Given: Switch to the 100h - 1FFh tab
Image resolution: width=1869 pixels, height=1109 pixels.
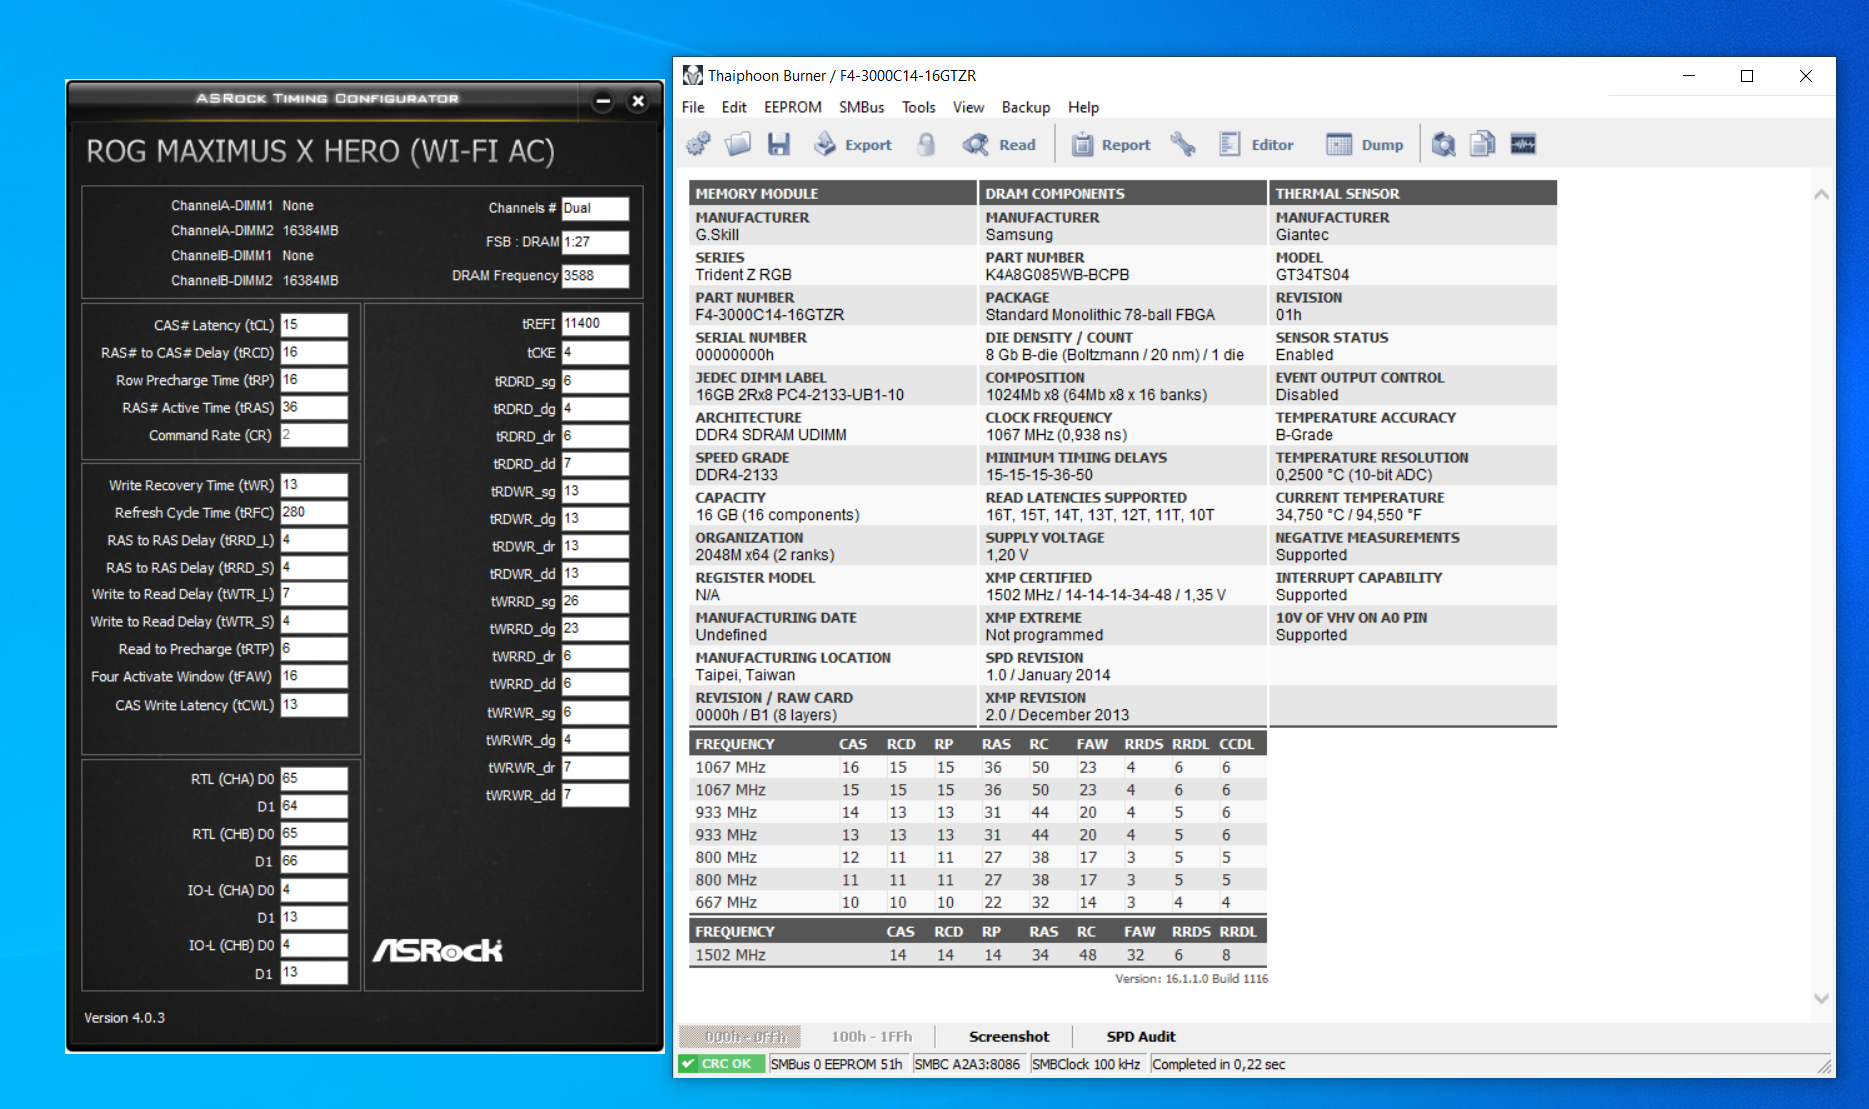Looking at the screenshot, I should point(871,1037).
